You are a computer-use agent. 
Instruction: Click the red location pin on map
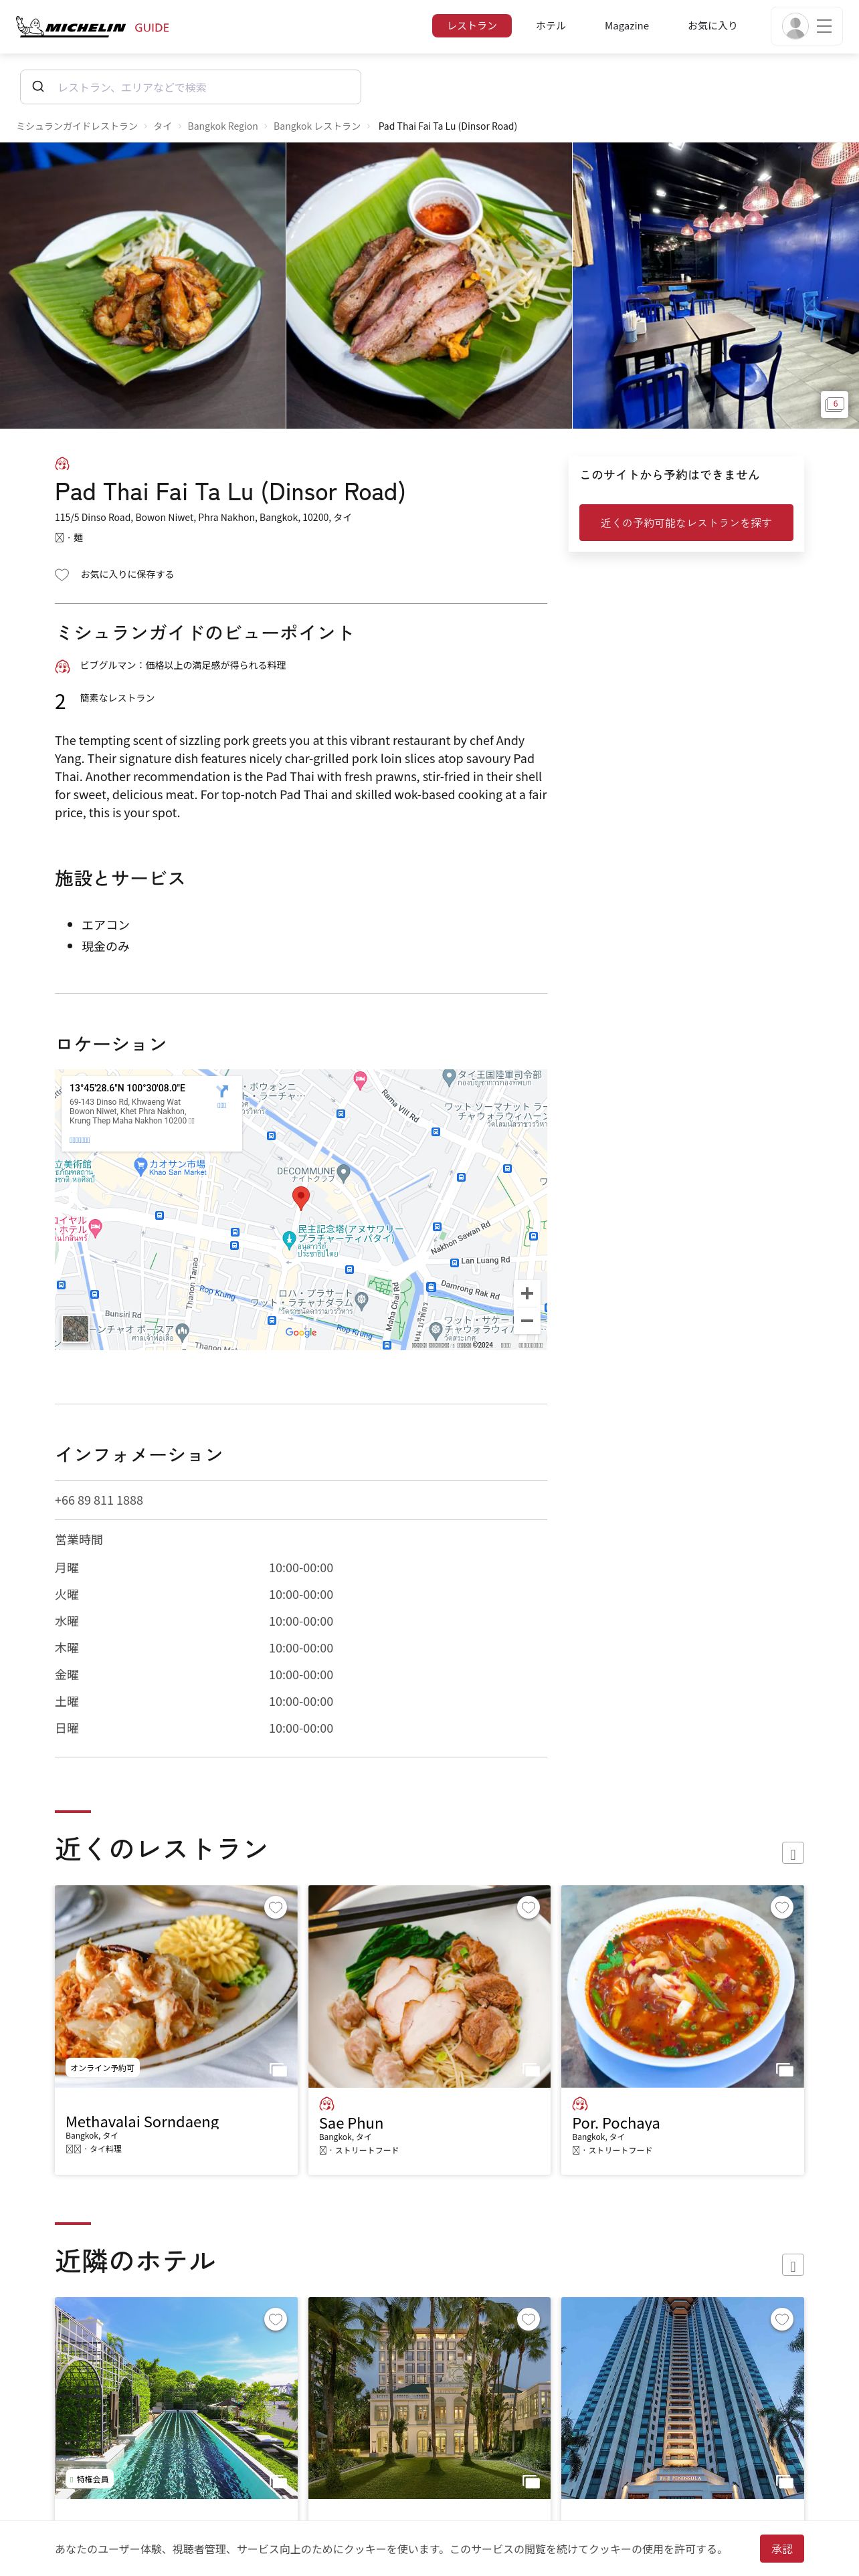(x=300, y=1197)
